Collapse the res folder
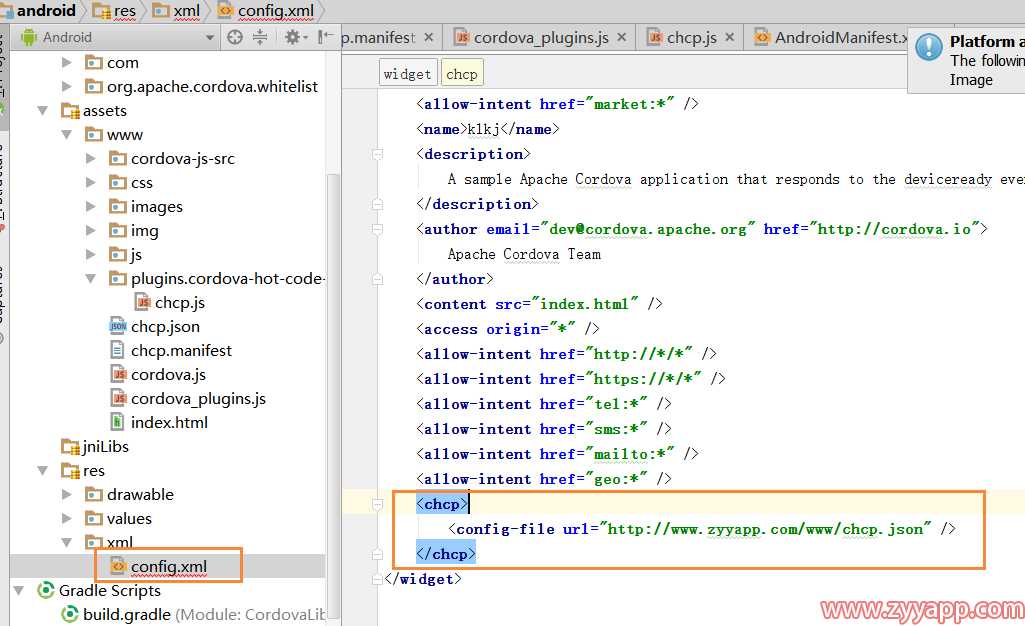1025x626 pixels. coord(42,470)
